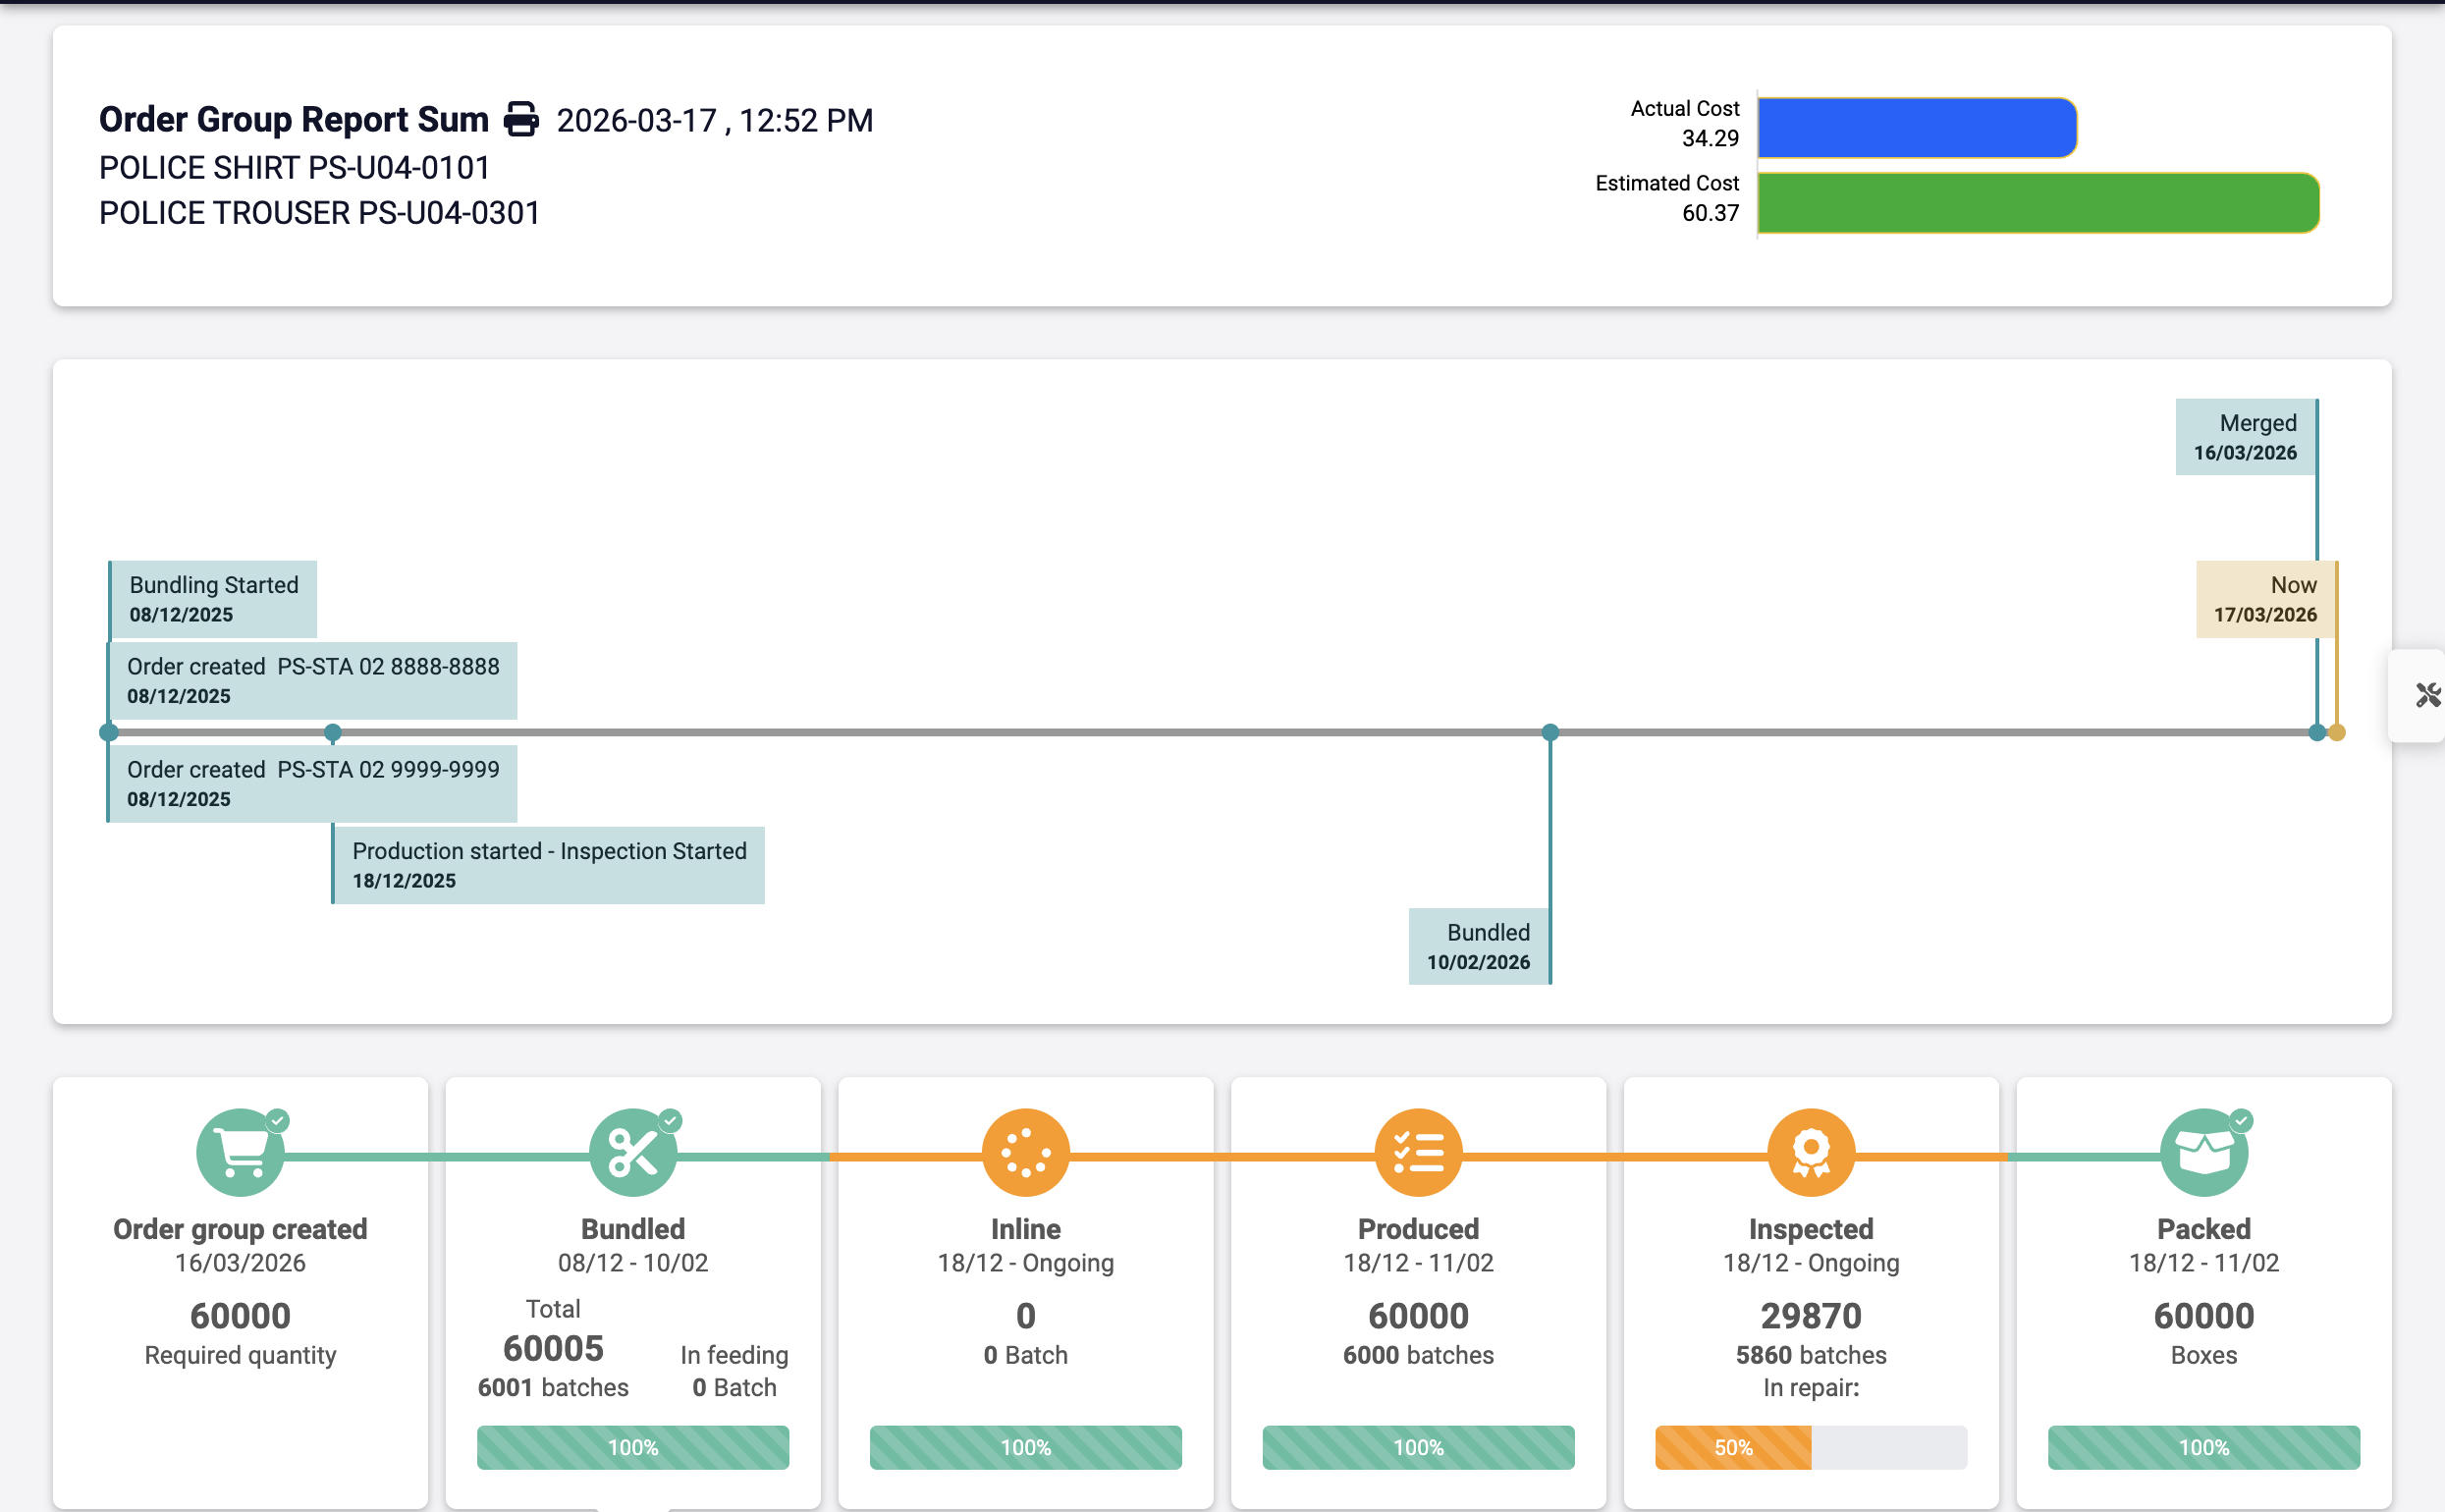This screenshot has width=2445, height=1512.
Task: Click Order created PS-STA 02 9999-9999 label
Action: [312, 783]
